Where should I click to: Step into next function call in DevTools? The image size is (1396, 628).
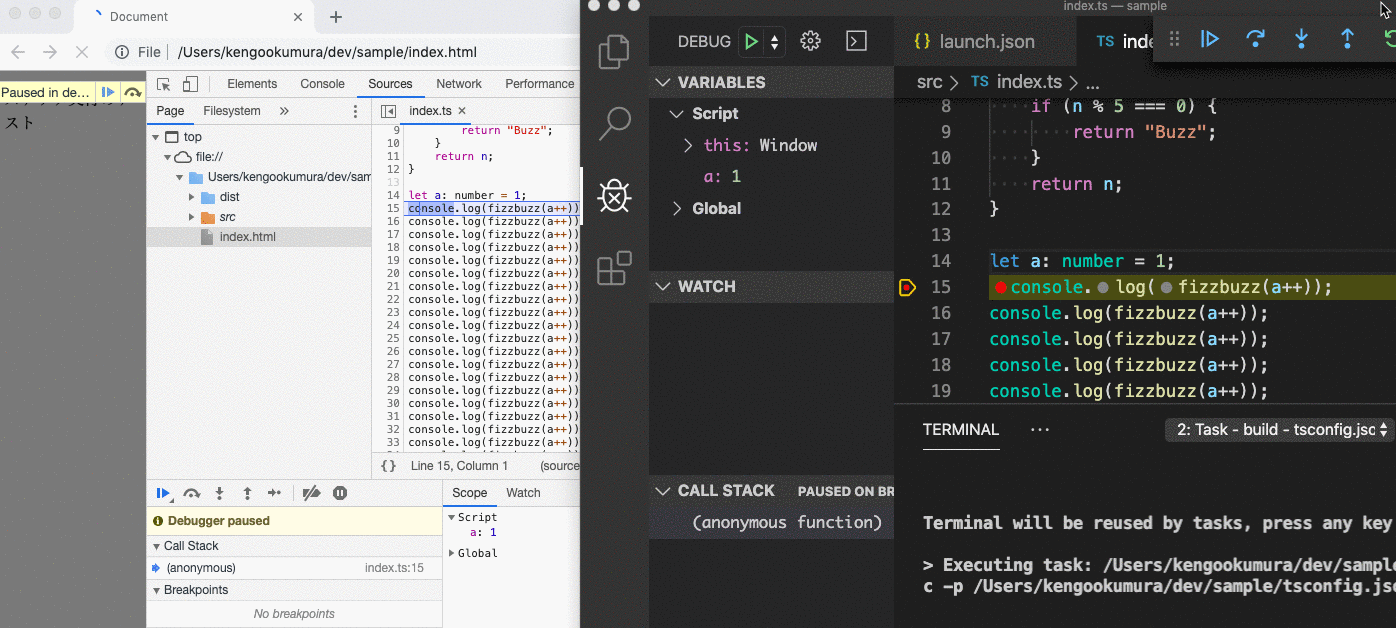220,493
